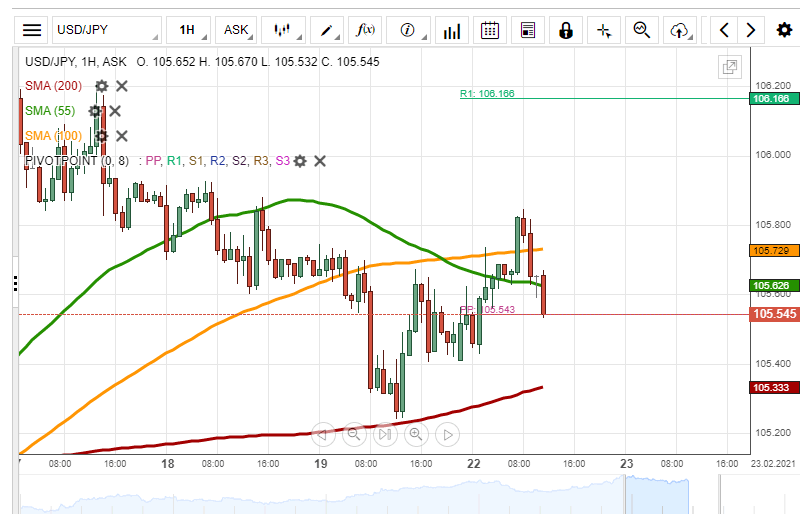Open the candlestick chart type menu
Image resolution: width=806 pixels, height=523 pixels.
[283, 30]
